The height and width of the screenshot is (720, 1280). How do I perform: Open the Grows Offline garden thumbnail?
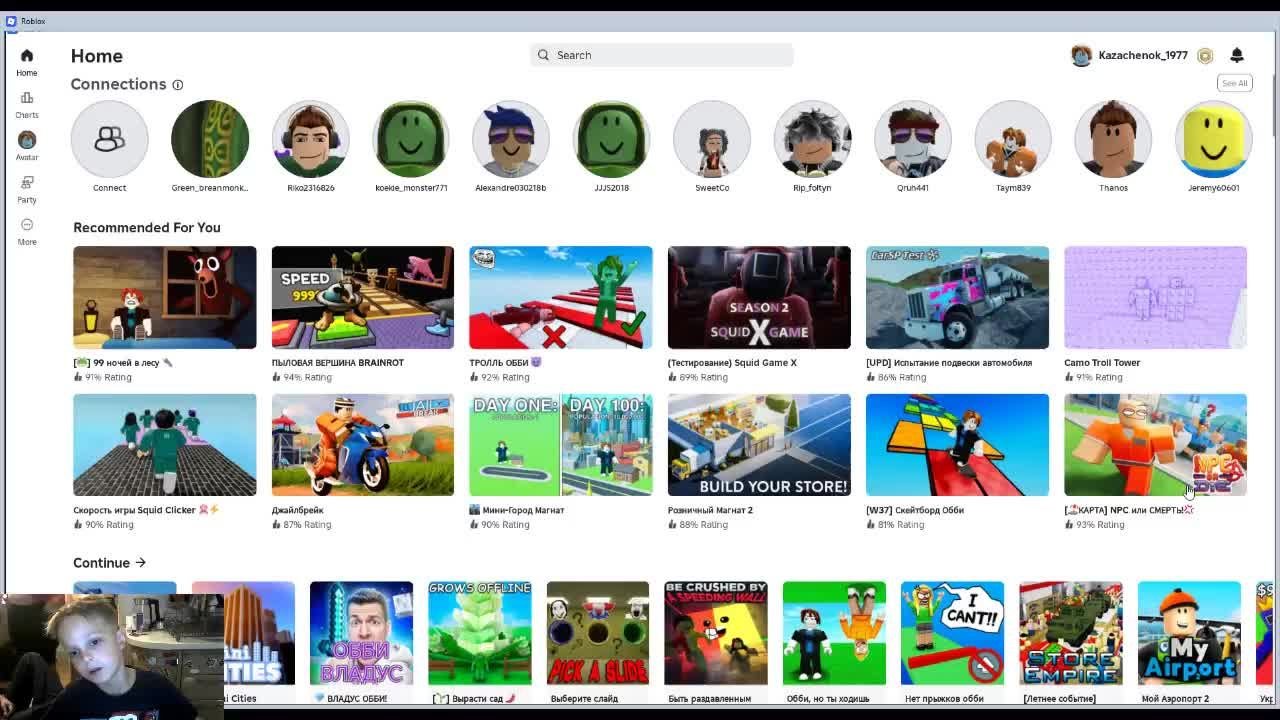pyautogui.click(x=480, y=633)
